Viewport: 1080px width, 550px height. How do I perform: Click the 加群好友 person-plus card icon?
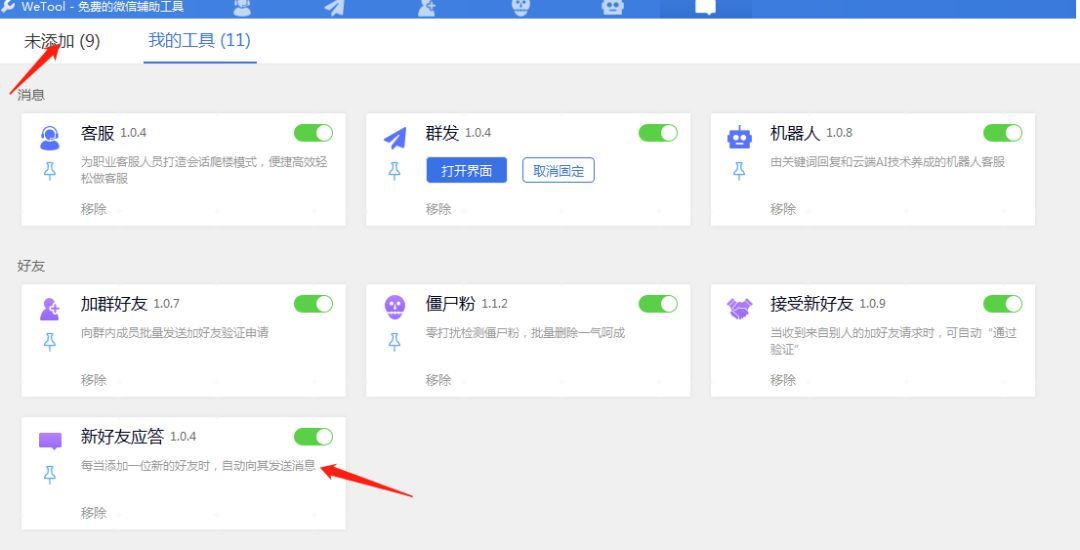click(x=50, y=308)
